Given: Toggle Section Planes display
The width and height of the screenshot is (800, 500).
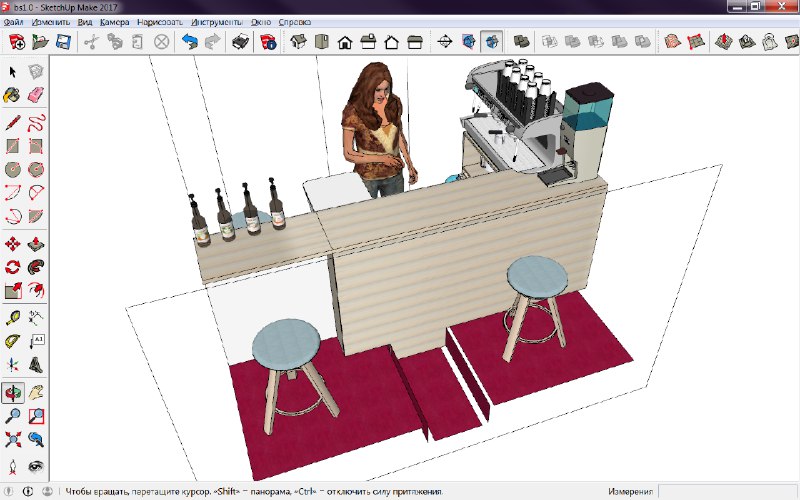Looking at the screenshot, I should (468, 42).
